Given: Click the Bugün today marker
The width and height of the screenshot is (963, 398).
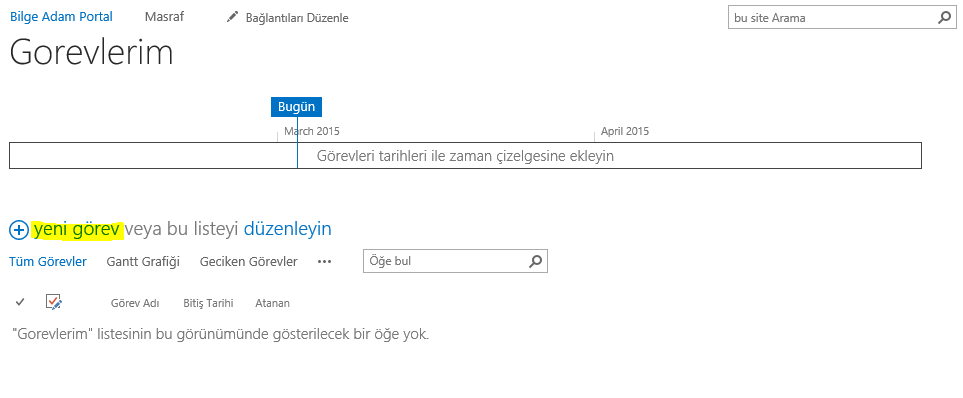Looking at the screenshot, I should click(297, 107).
